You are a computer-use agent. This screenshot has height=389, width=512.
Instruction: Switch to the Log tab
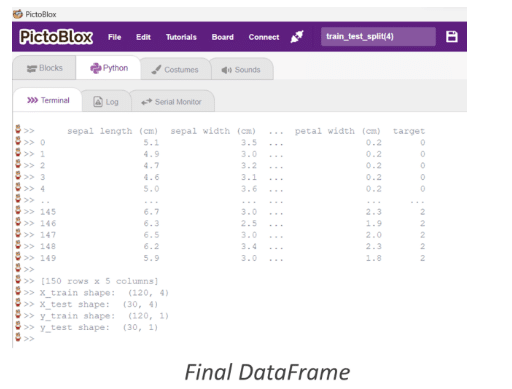point(106,101)
